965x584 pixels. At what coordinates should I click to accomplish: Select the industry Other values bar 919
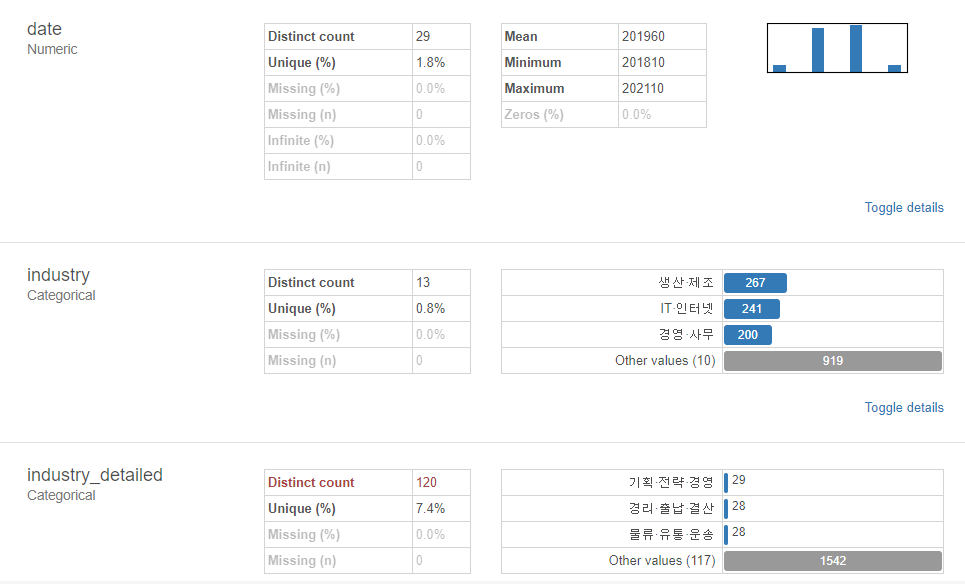pyautogui.click(x=833, y=361)
